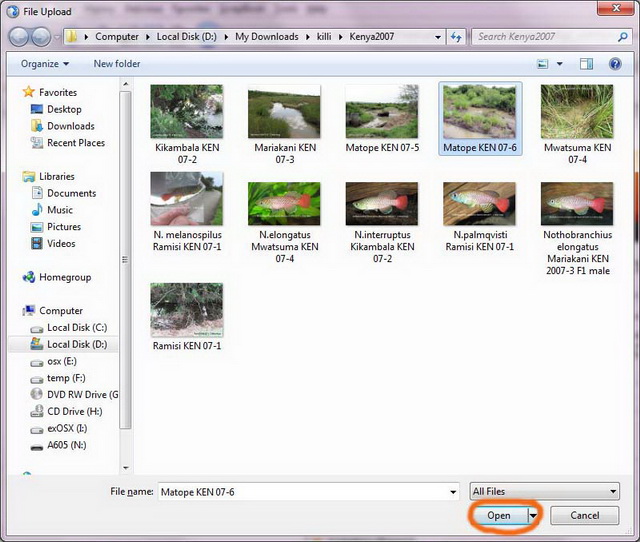Open the File name history dropdown
The height and width of the screenshot is (542, 640).
point(452,491)
